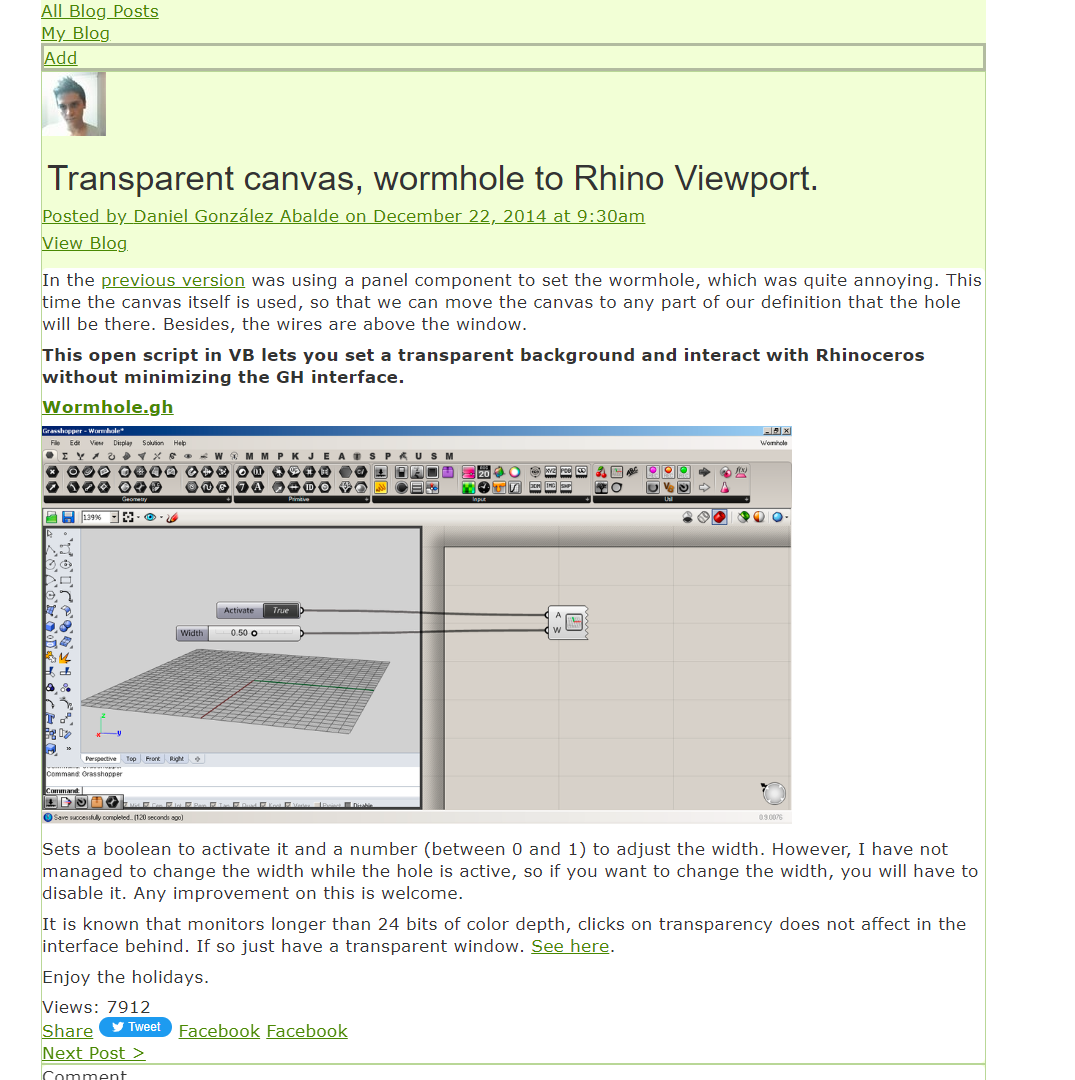Open the blue sphere Preview quality dropdown
The width and height of the screenshot is (1075, 1080).
pyautogui.click(x=779, y=517)
